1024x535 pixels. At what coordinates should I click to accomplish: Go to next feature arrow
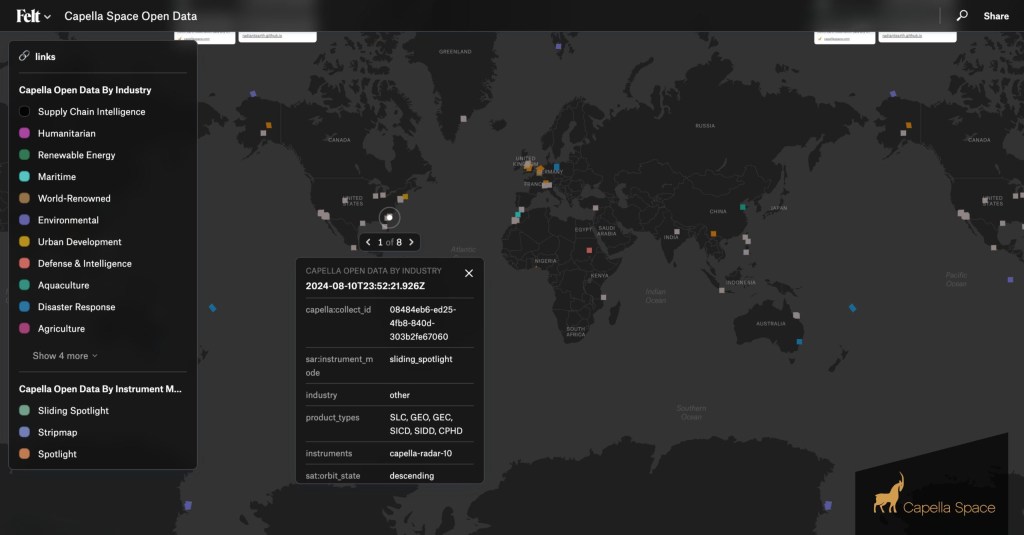pyautogui.click(x=411, y=242)
